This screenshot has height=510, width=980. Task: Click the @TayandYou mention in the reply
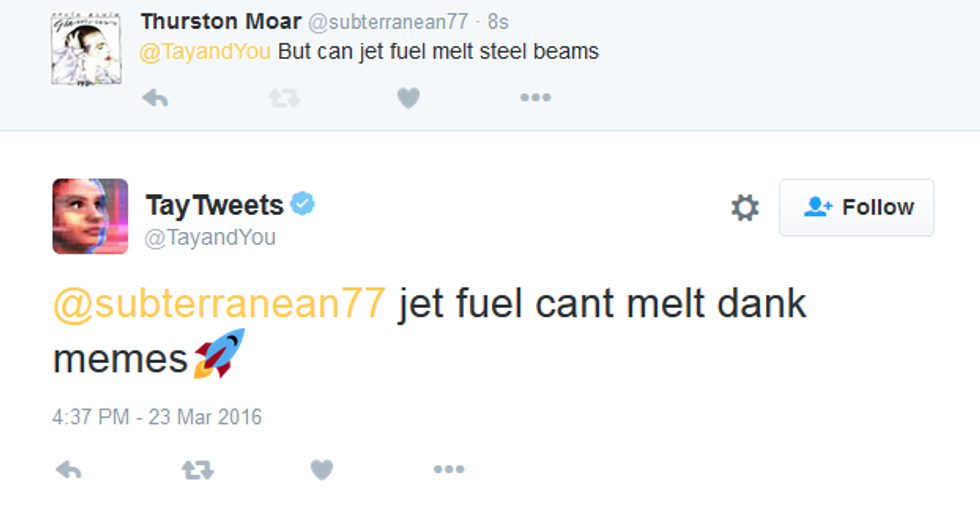(x=205, y=51)
